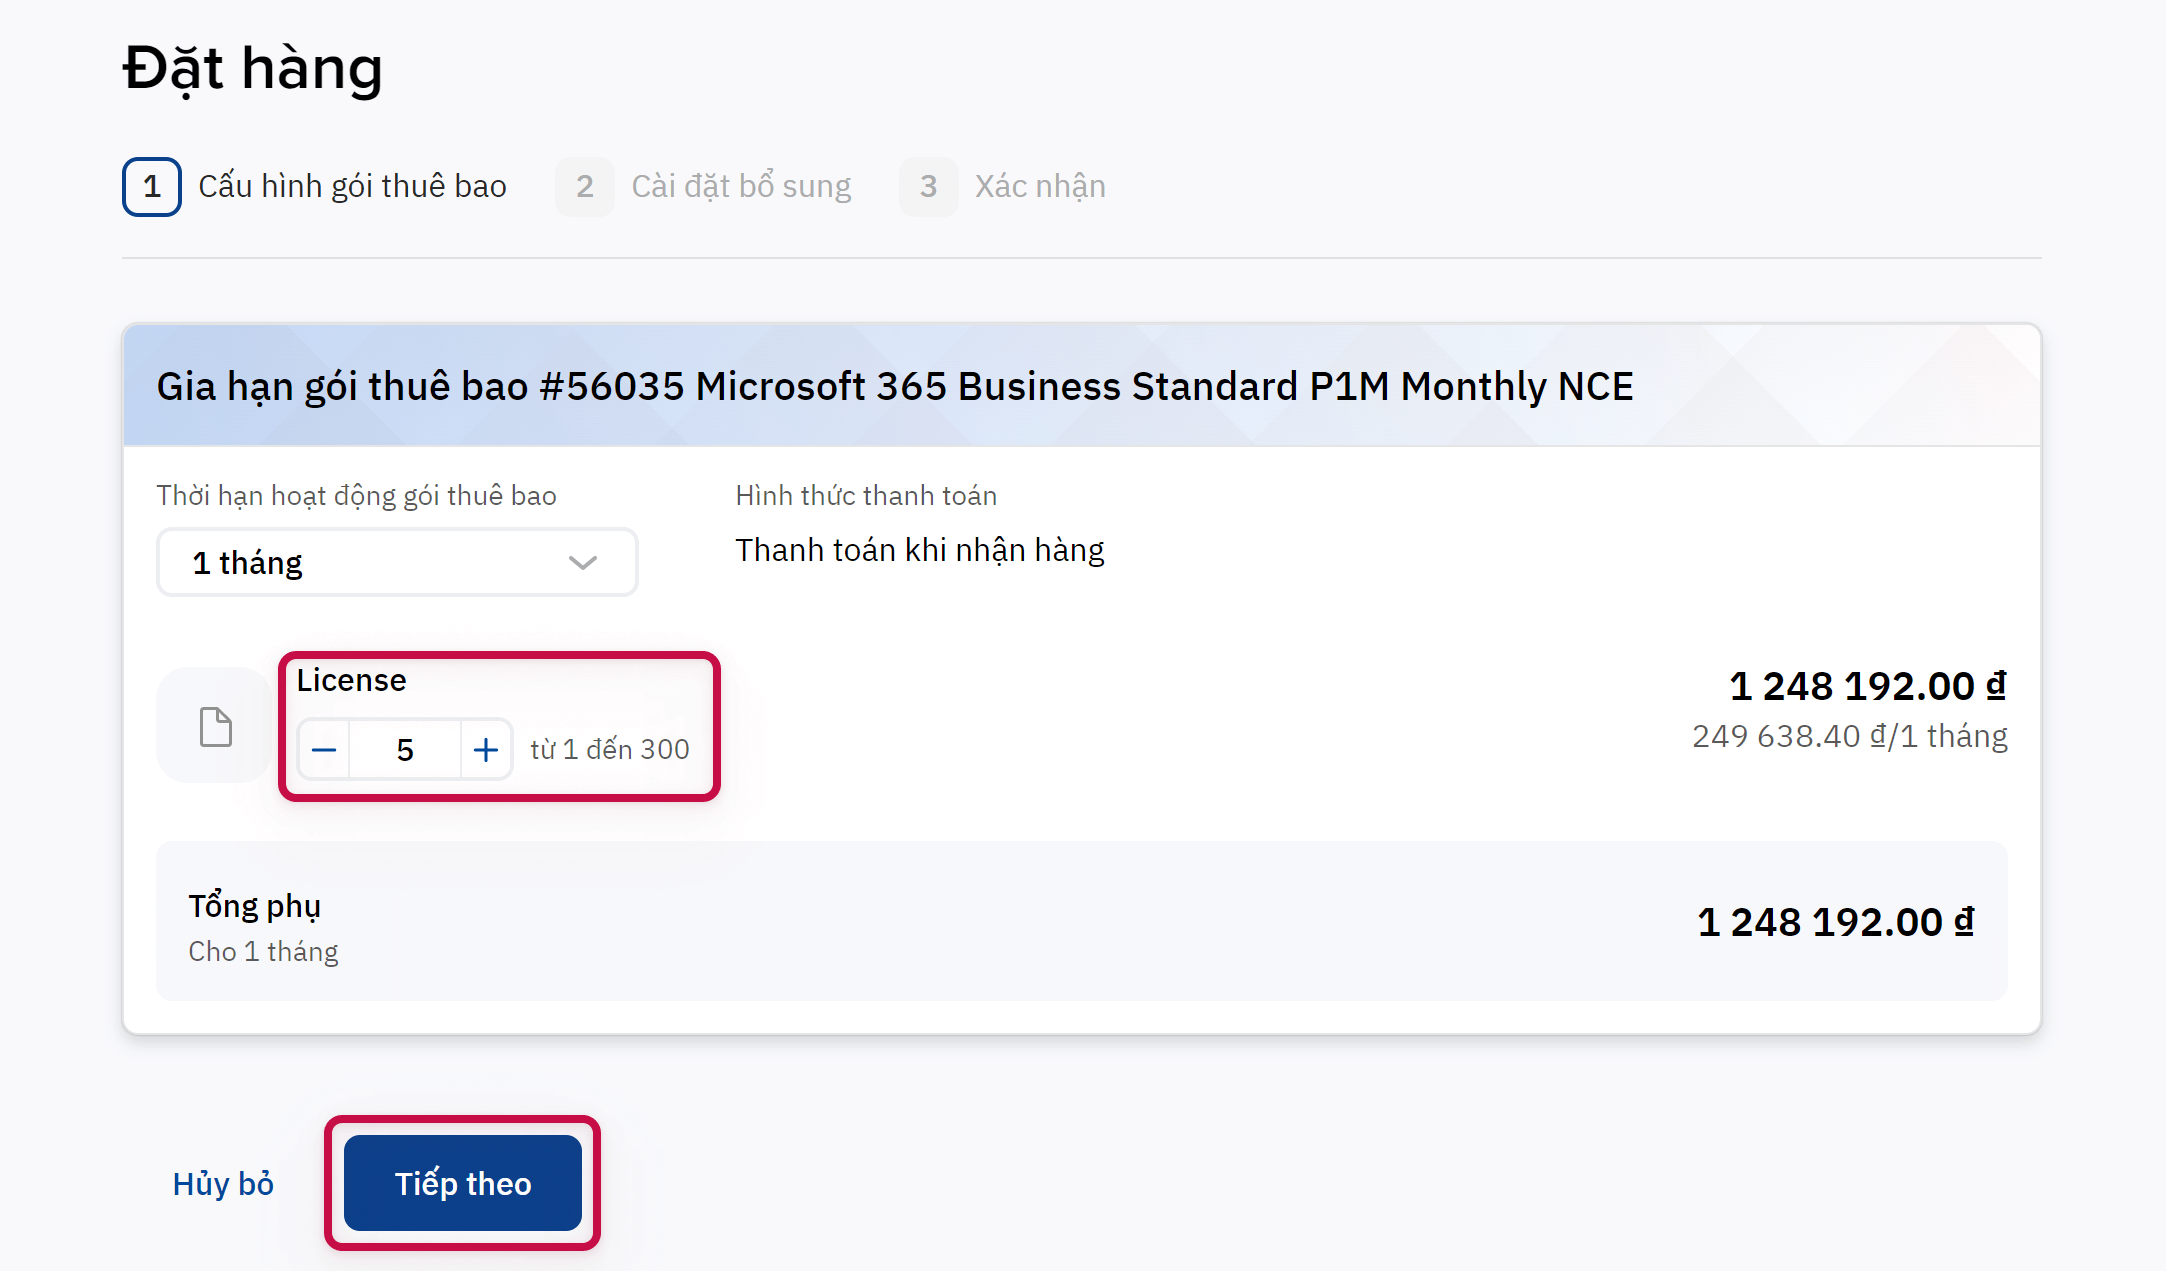
Task: Click 'Thanh toán khi nhận hàng' payment text
Action: 919,551
